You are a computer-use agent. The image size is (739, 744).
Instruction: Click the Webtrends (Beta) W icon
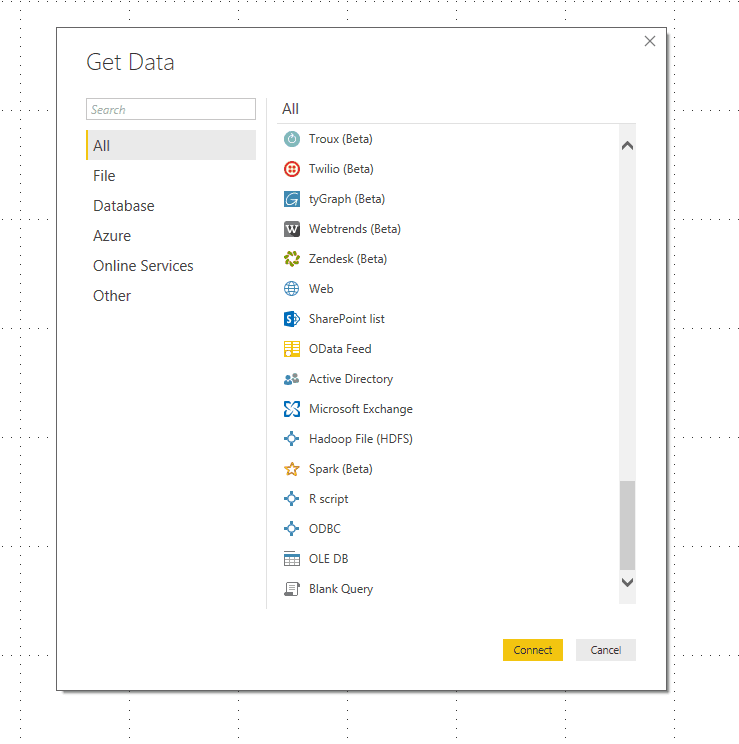coord(291,229)
